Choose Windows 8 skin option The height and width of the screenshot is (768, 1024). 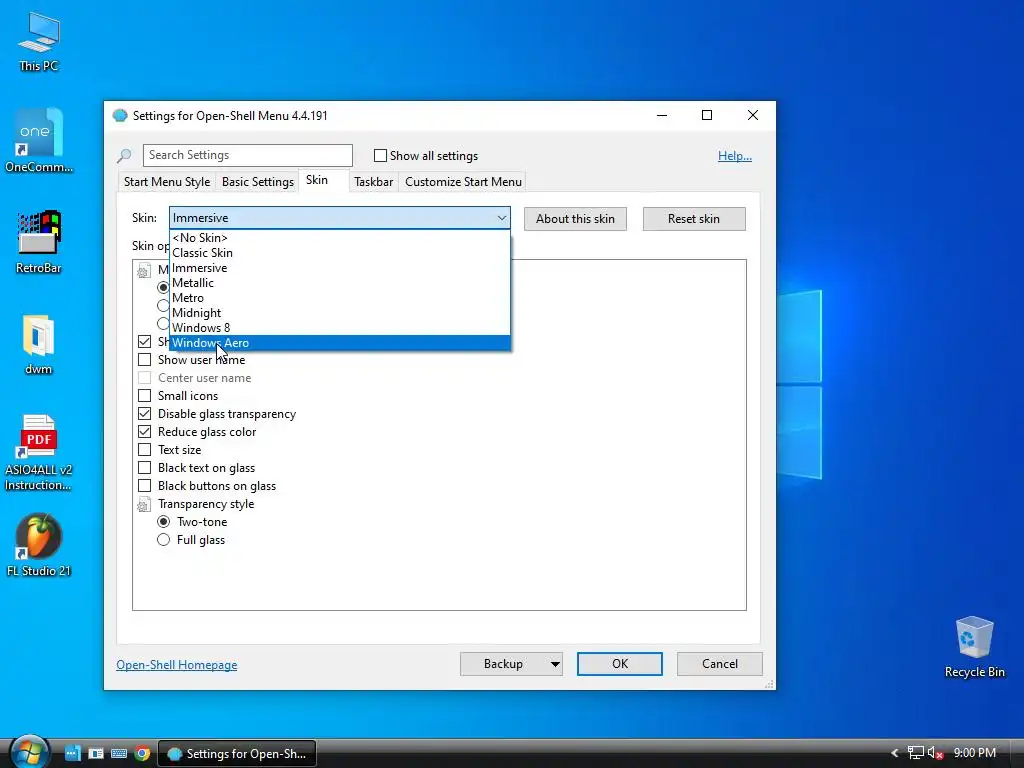340,328
